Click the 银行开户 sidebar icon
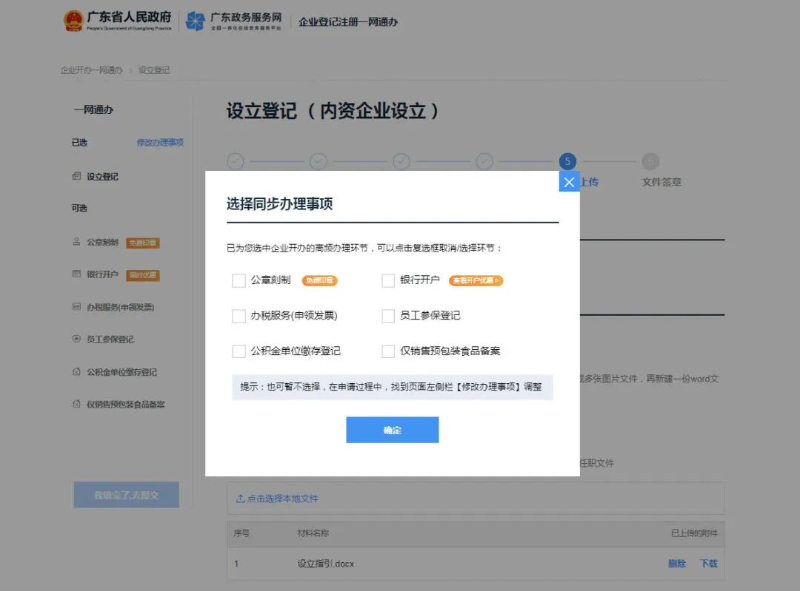Viewport: 800px width, 591px height. tap(77, 274)
